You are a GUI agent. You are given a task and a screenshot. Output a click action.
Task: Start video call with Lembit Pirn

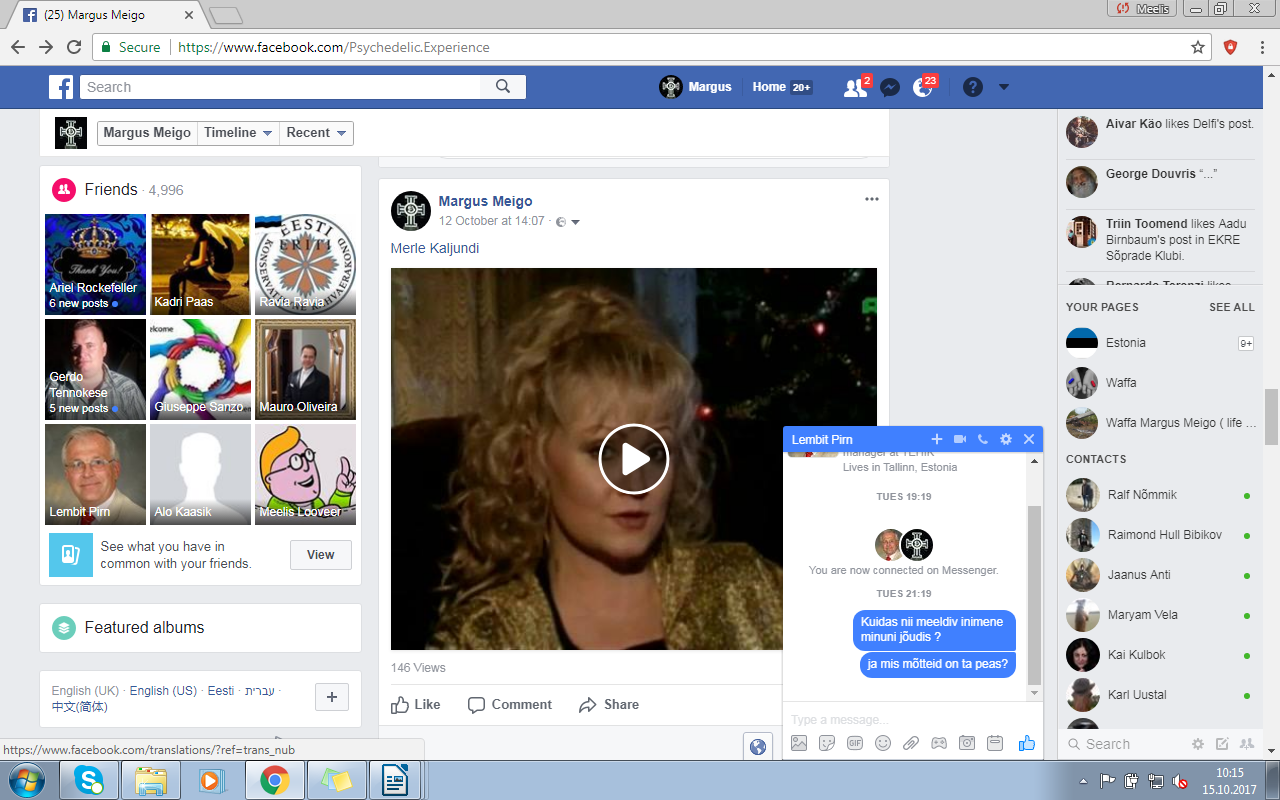click(x=960, y=439)
